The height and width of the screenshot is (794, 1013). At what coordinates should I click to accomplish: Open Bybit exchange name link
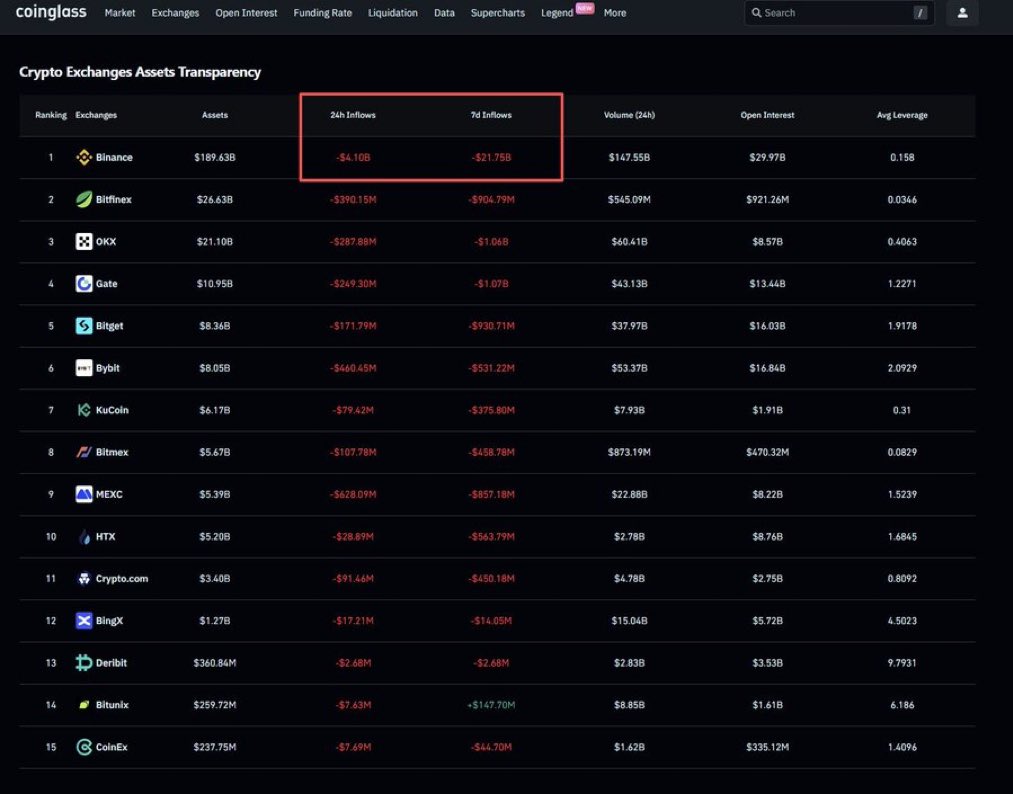click(108, 368)
